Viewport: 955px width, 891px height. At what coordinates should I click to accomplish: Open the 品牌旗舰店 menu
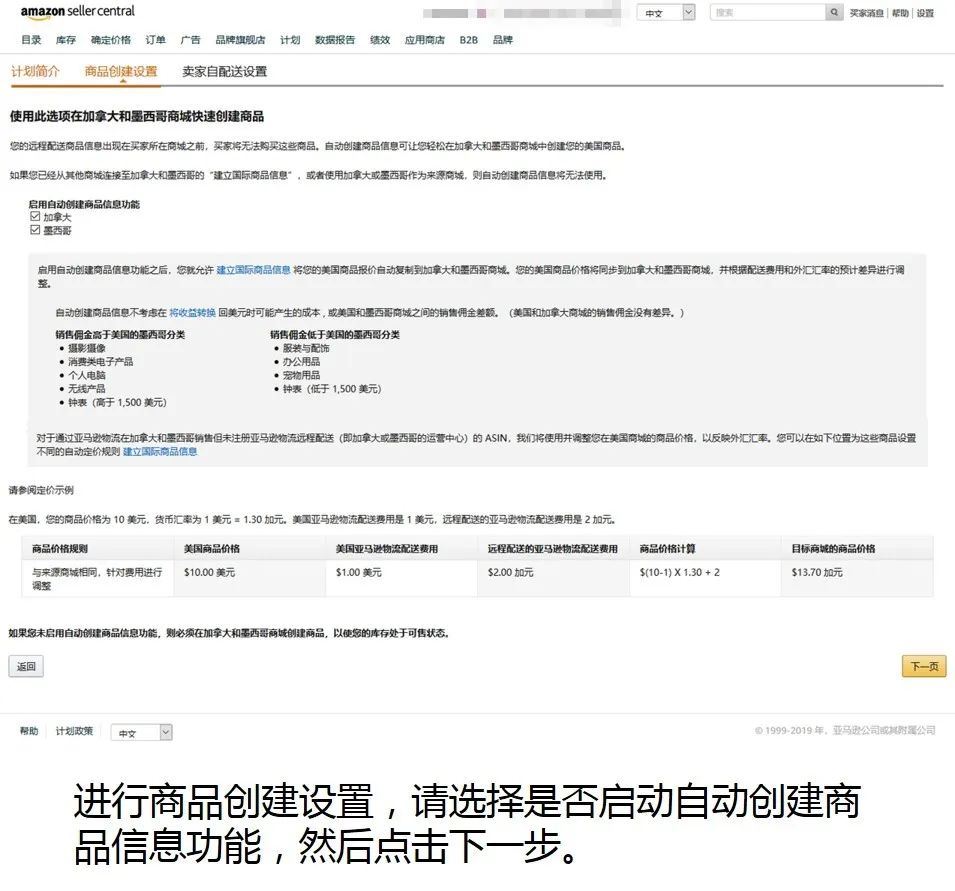pyautogui.click(x=240, y=40)
